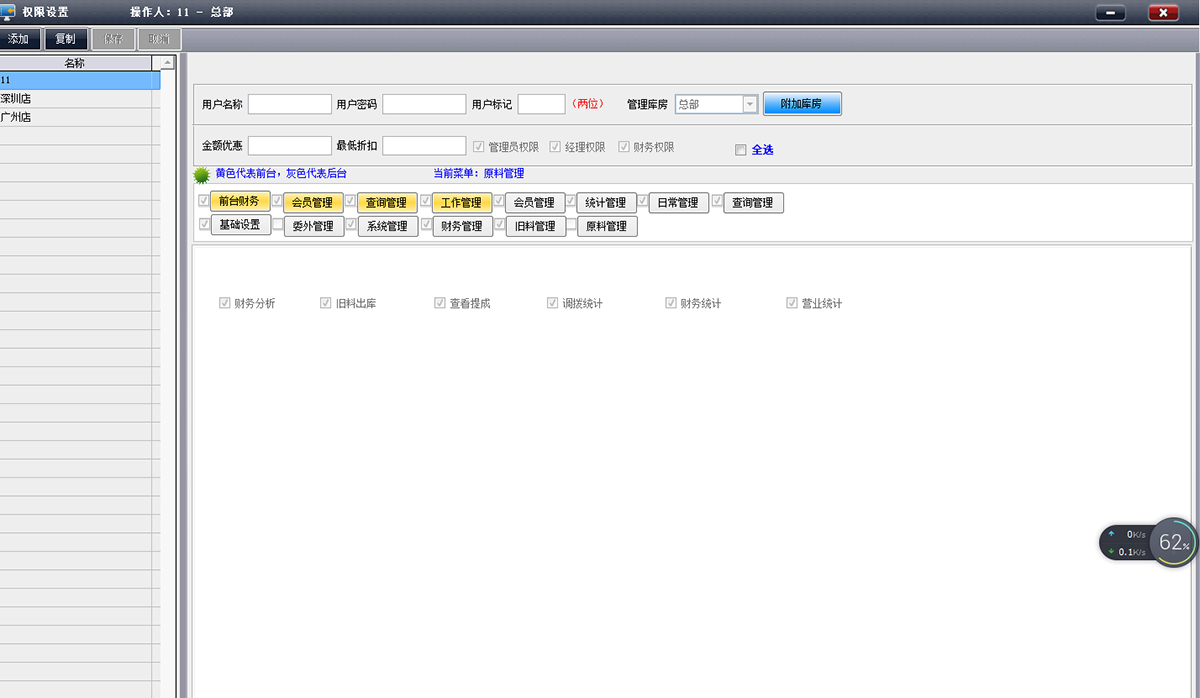Focus the 用户名称 input field
Viewport: 1200px width, 698px height.
pos(290,104)
